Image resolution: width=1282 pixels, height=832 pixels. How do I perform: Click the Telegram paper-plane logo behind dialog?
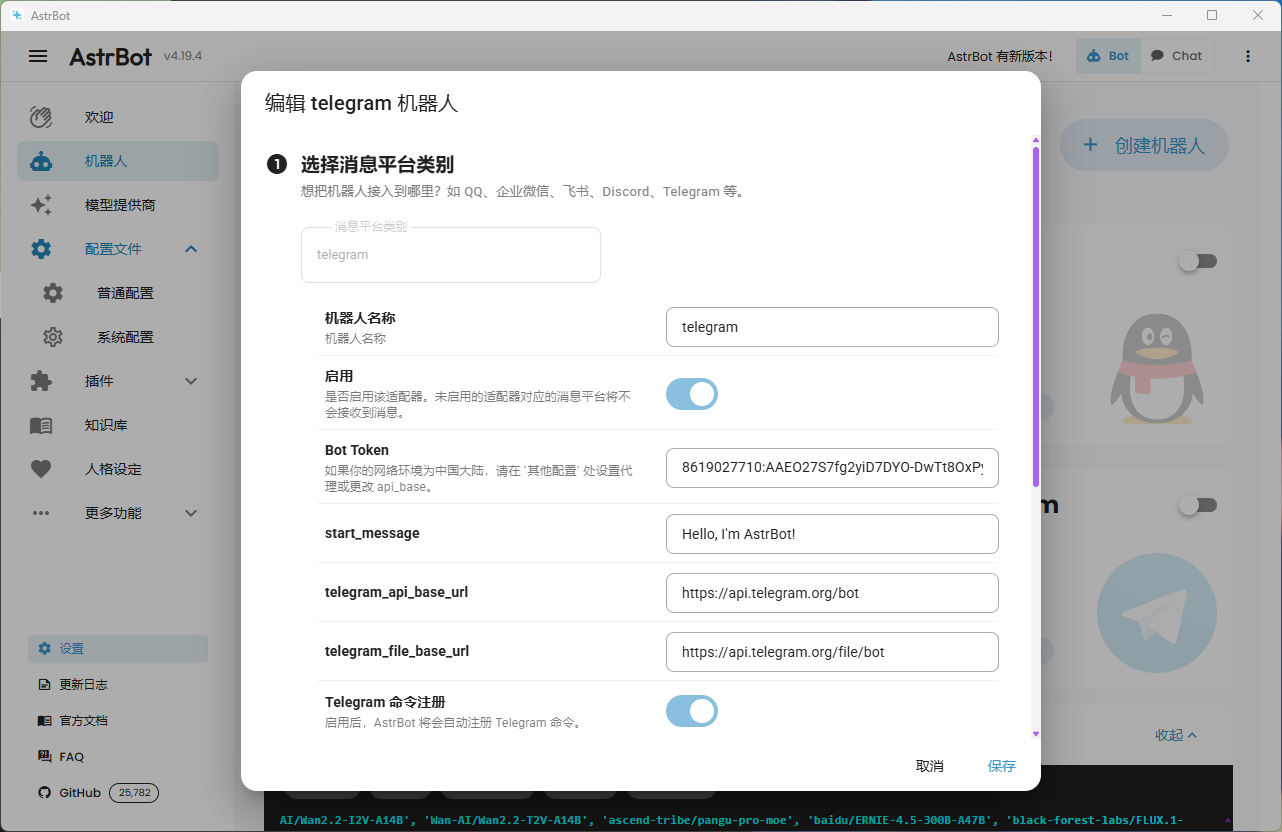click(1156, 613)
